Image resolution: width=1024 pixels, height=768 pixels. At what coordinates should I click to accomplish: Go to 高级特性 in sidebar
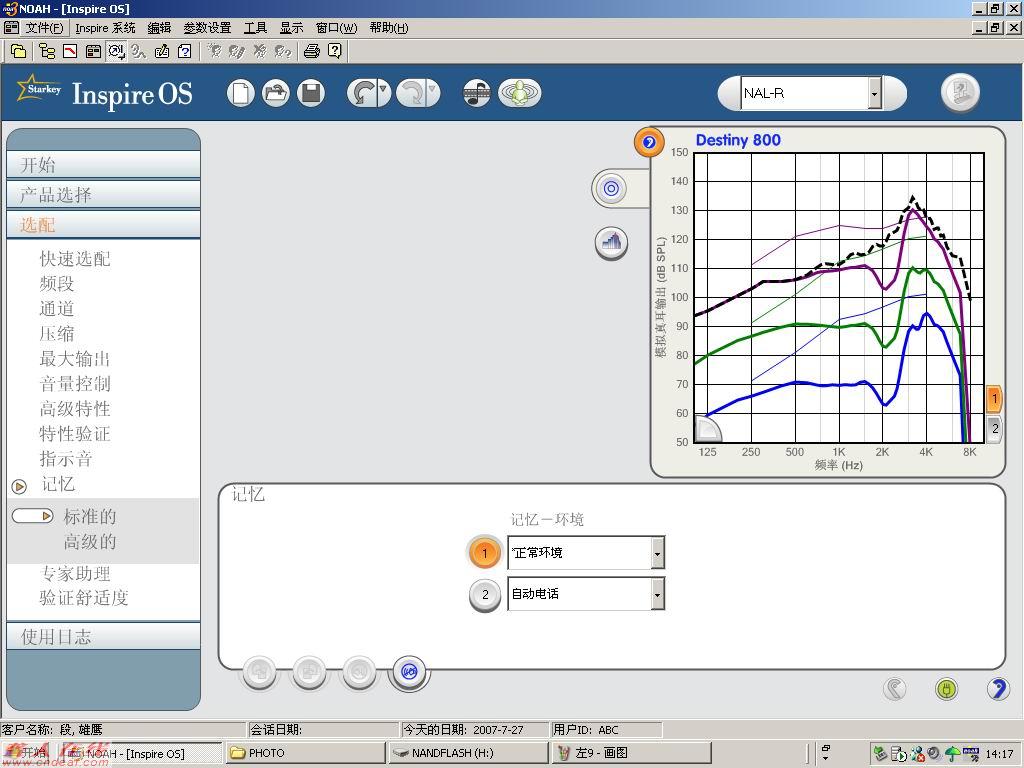(x=75, y=409)
